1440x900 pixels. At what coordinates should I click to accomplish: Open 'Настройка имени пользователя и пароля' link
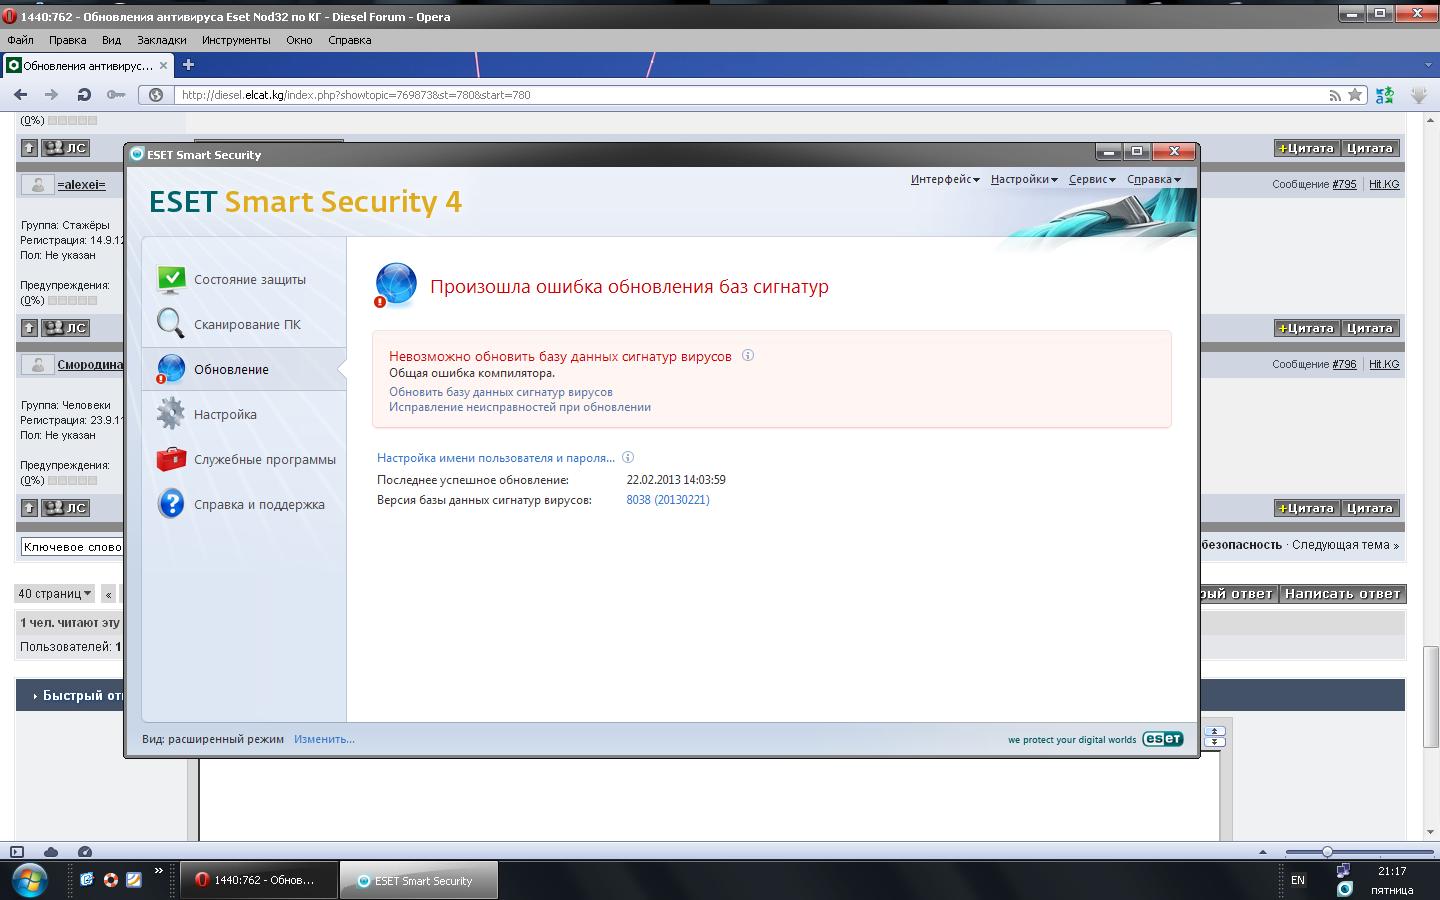pyautogui.click(x=496, y=457)
